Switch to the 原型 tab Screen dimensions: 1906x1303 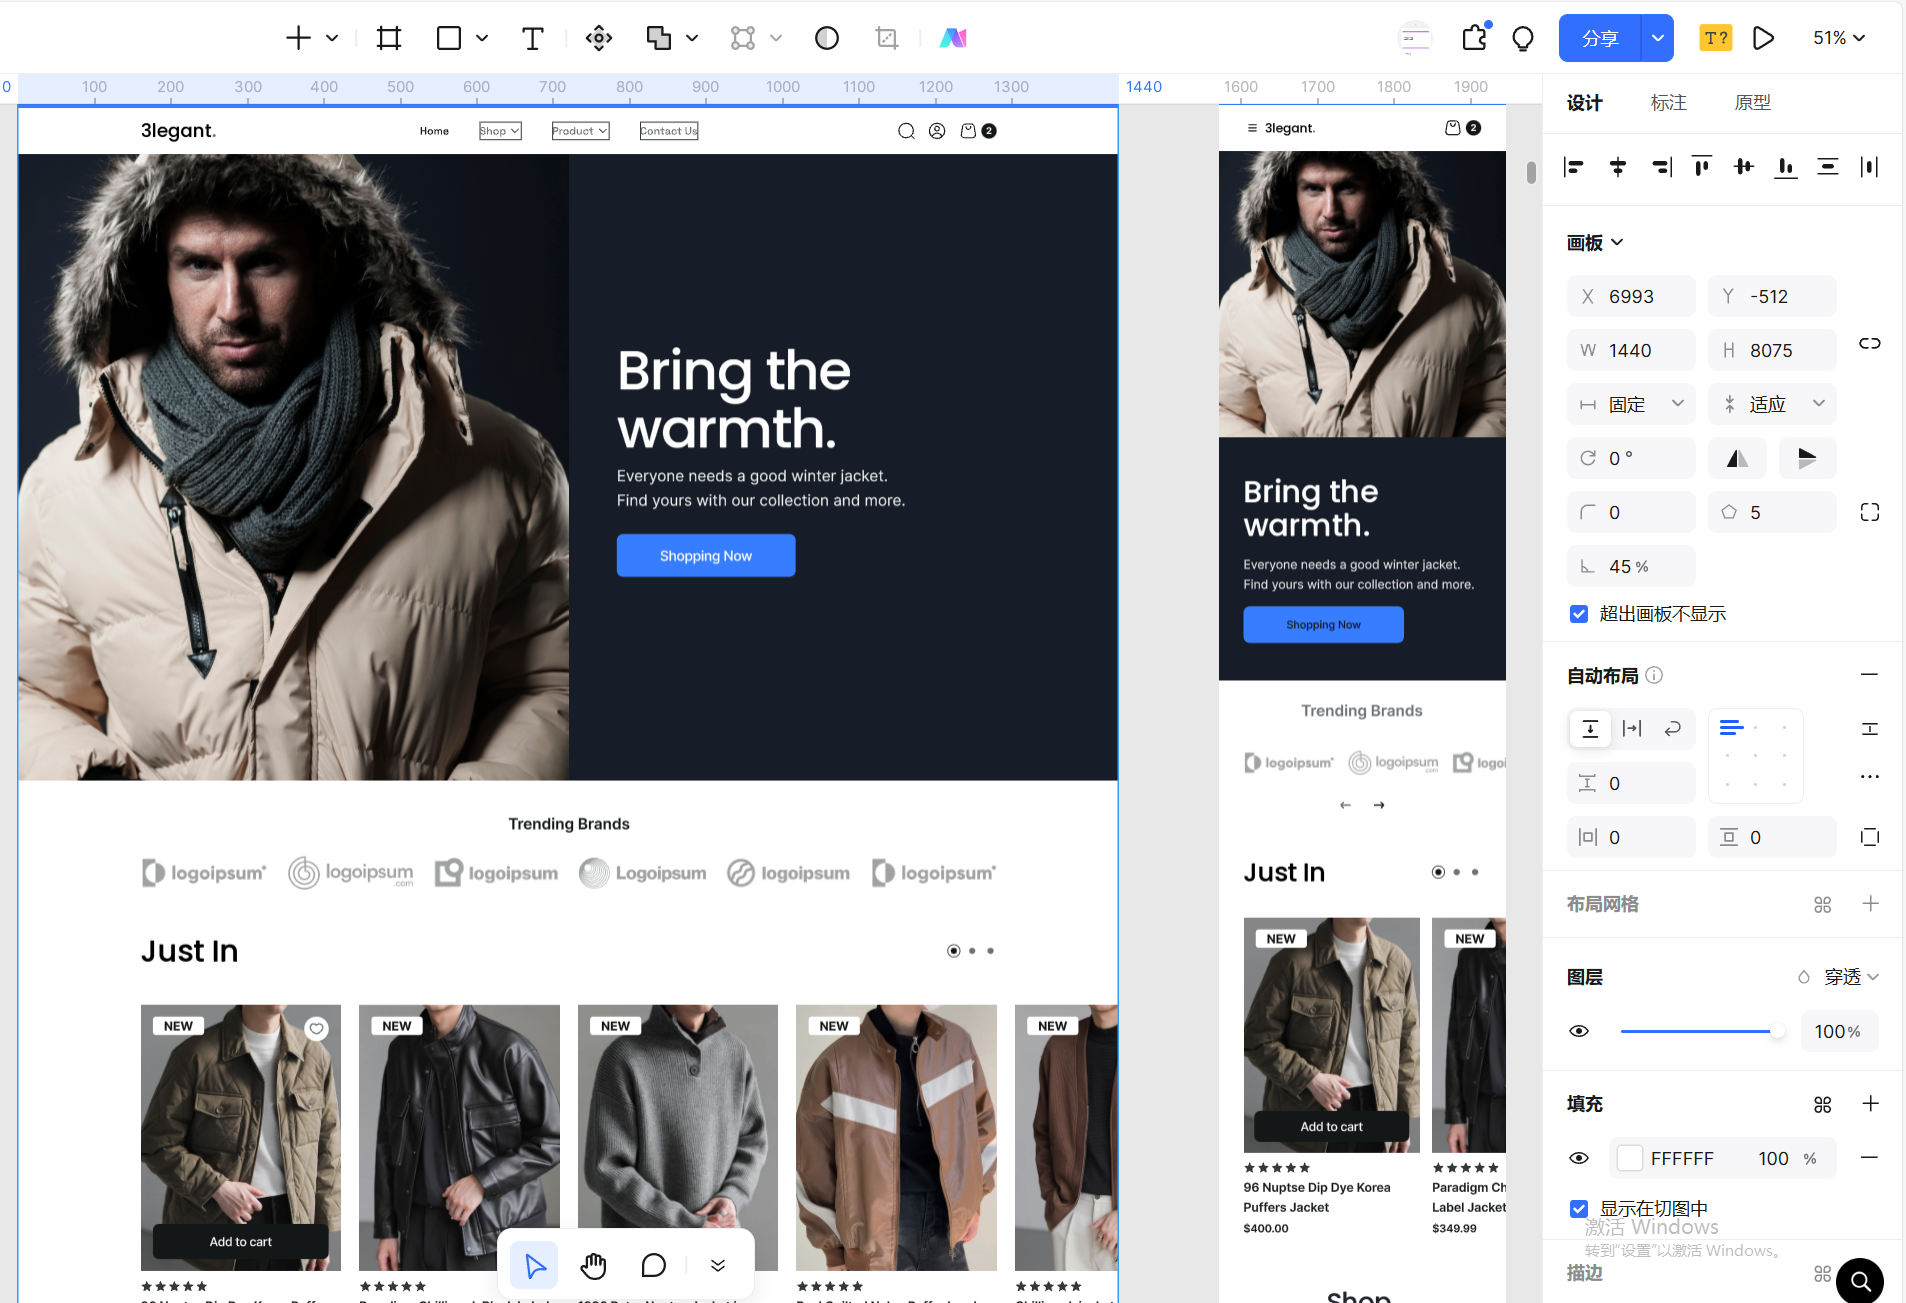click(1753, 103)
